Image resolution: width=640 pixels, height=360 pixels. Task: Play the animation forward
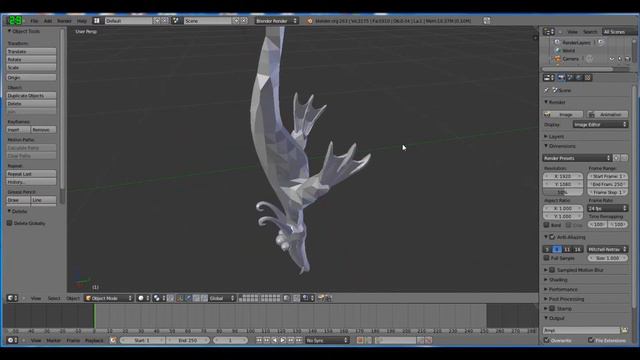click(x=282, y=340)
